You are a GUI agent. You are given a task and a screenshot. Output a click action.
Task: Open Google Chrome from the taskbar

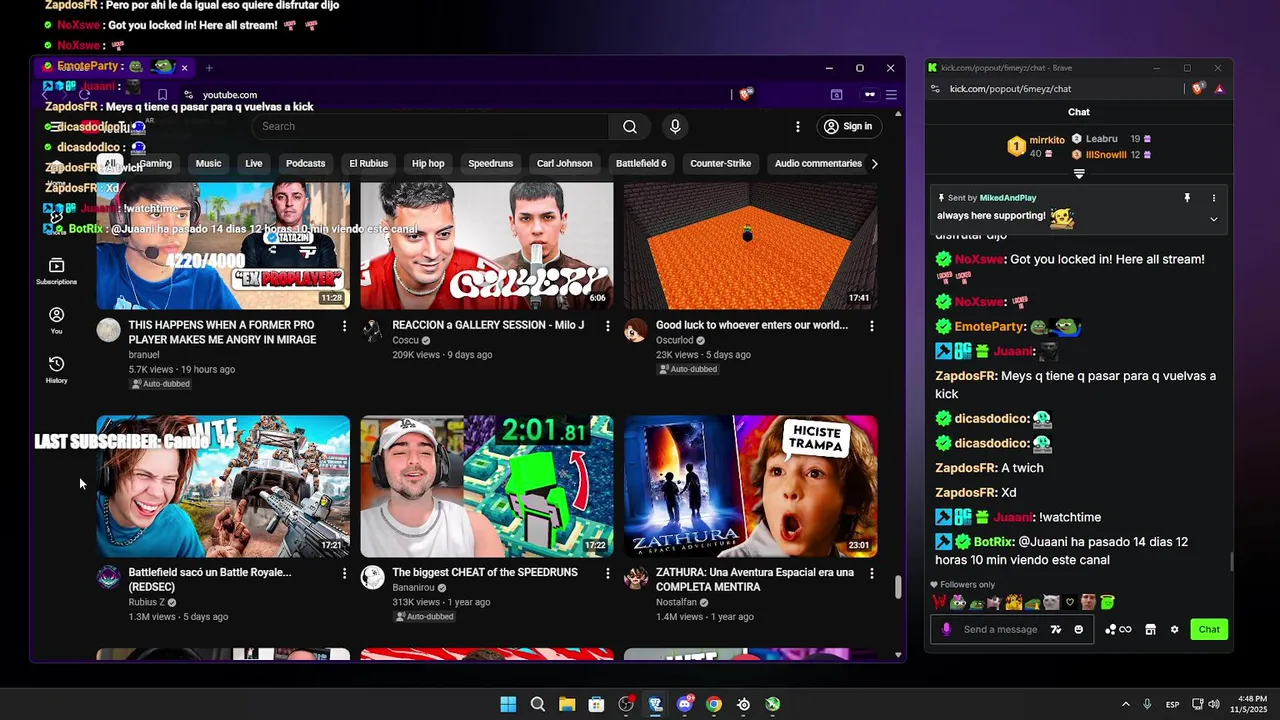[x=714, y=704]
